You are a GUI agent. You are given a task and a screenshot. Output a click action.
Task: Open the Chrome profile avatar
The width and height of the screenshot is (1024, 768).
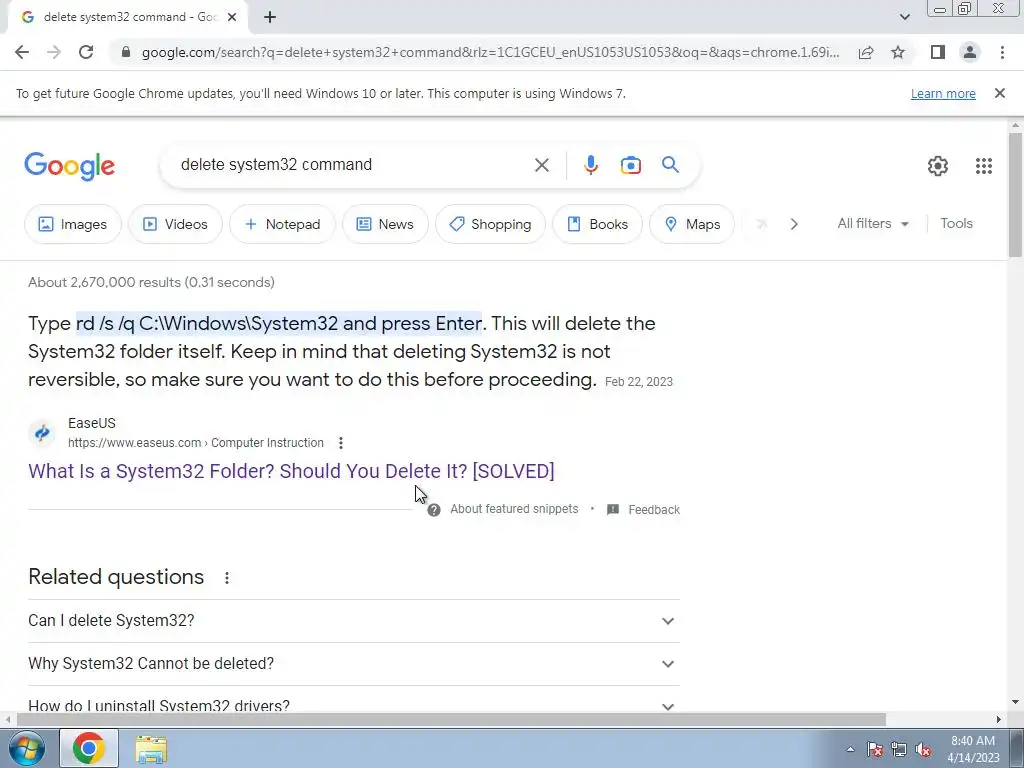(970, 52)
